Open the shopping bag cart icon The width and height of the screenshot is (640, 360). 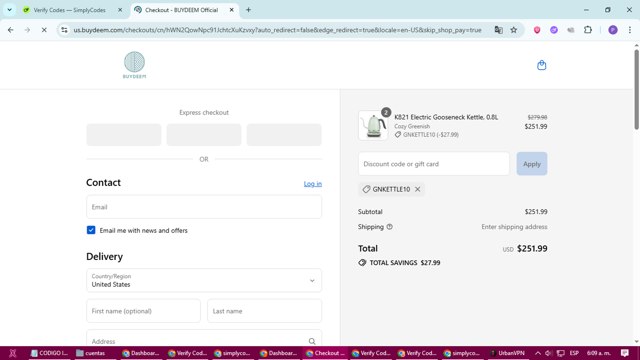(x=541, y=65)
